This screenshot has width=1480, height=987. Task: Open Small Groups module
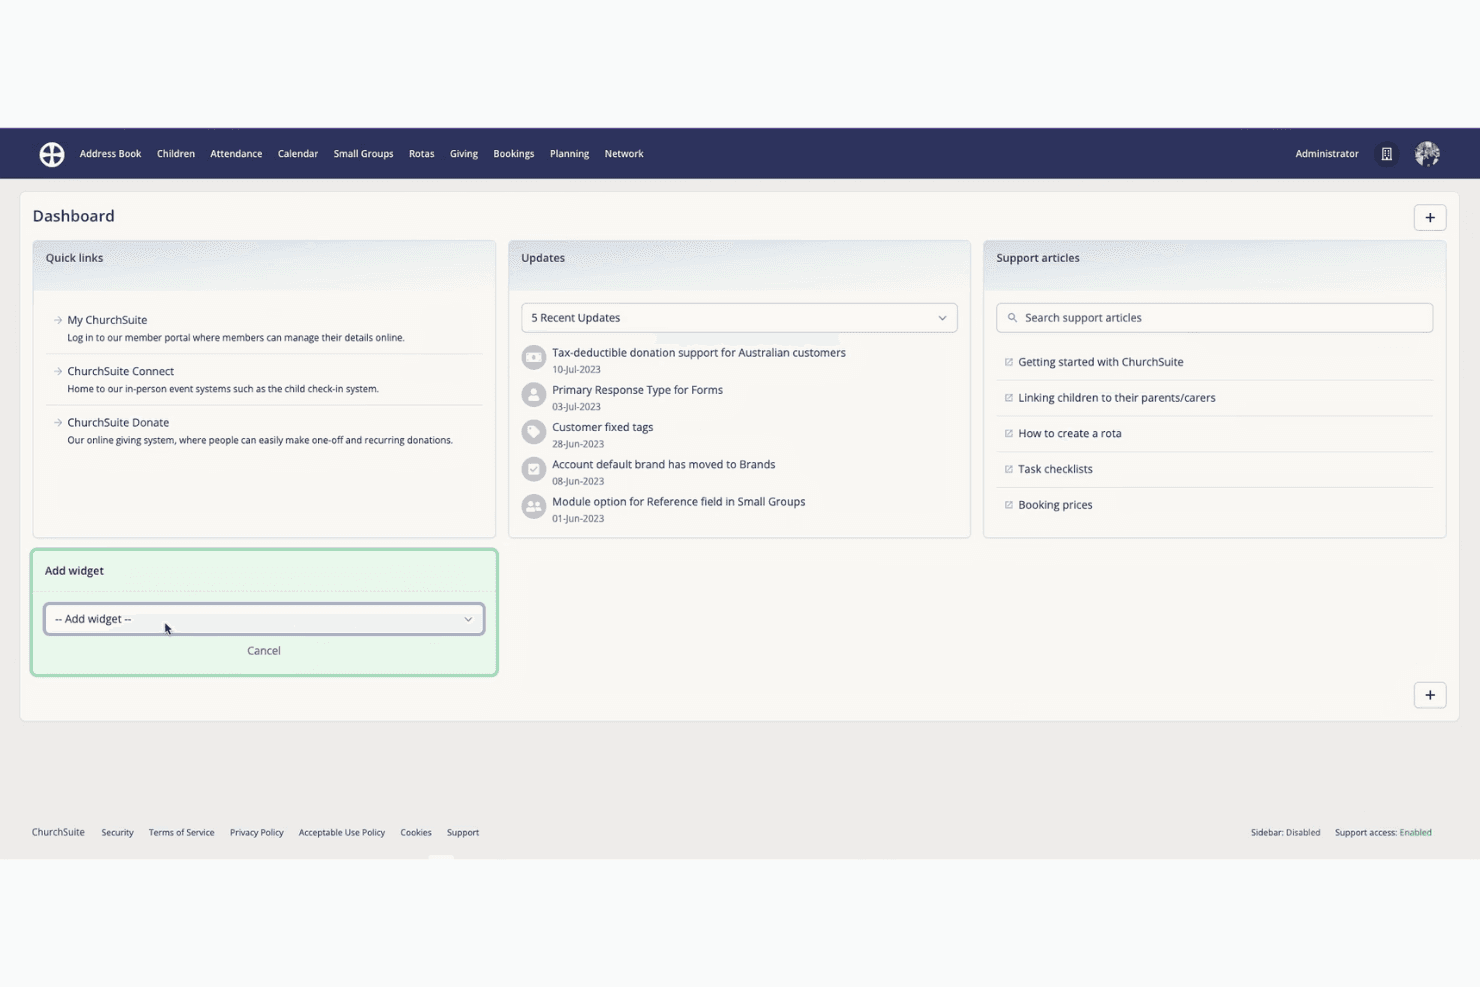click(x=363, y=154)
